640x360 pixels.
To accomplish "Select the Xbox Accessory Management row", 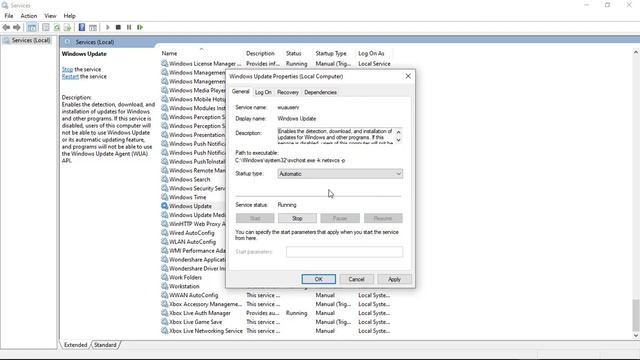I will [276, 304].
